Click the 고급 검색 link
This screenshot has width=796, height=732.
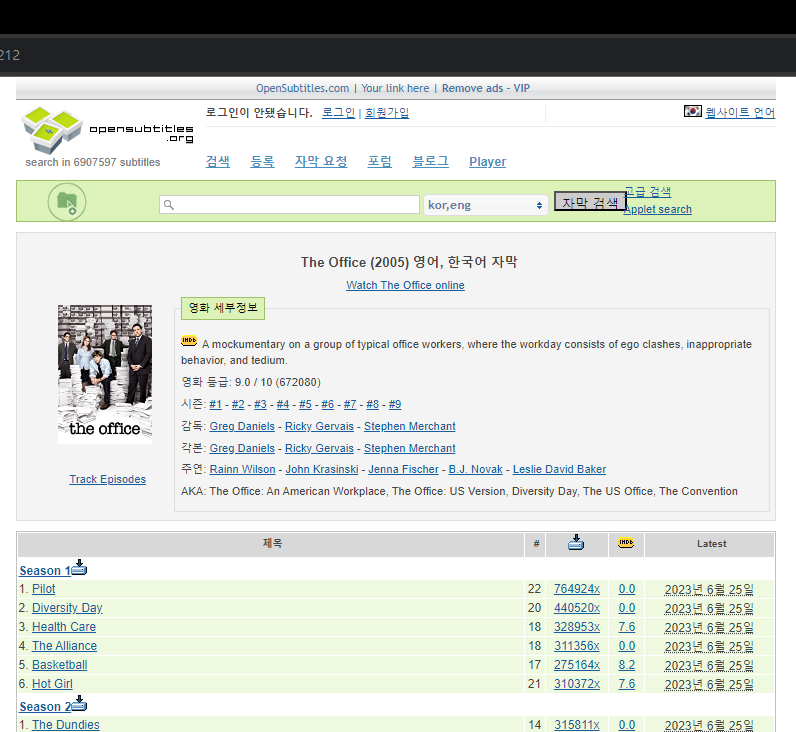(x=647, y=192)
